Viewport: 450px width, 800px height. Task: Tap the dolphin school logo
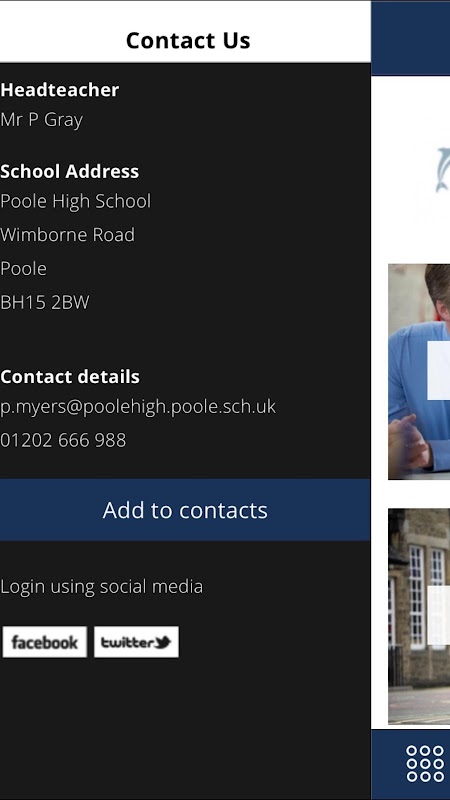click(x=442, y=170)
